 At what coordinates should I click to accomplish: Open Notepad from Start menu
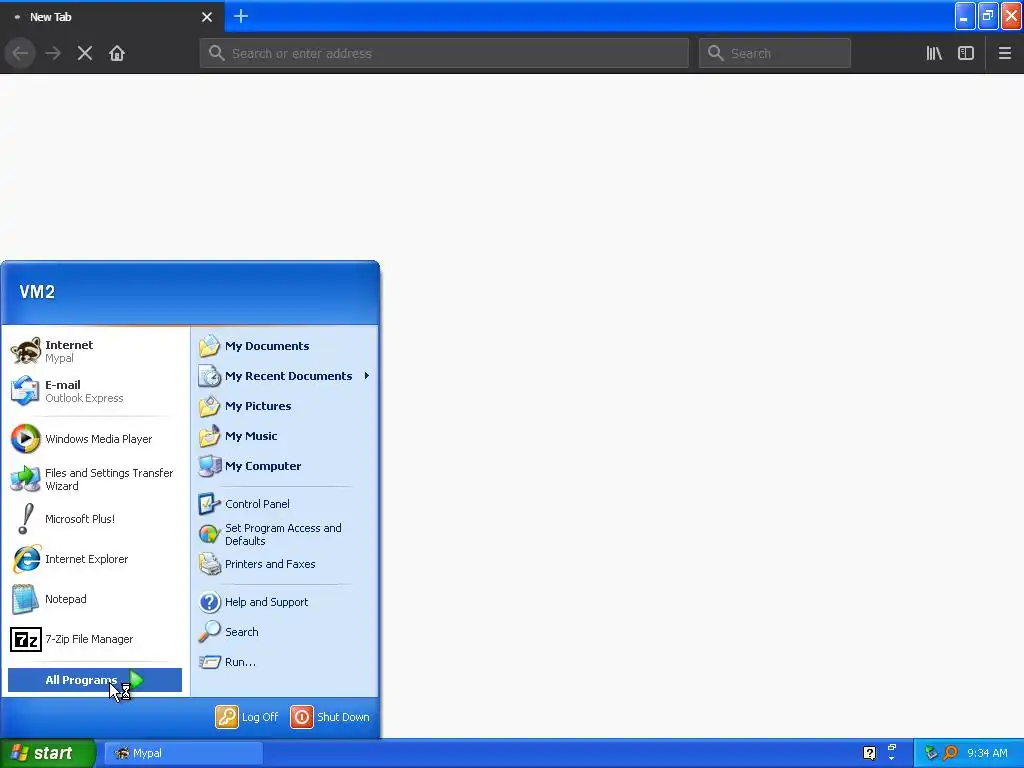[x=95, y=599]
